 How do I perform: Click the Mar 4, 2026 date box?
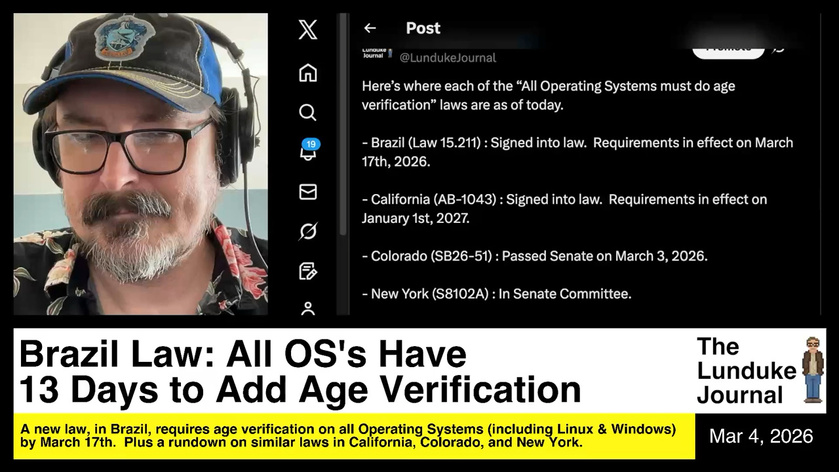point(761,437)
